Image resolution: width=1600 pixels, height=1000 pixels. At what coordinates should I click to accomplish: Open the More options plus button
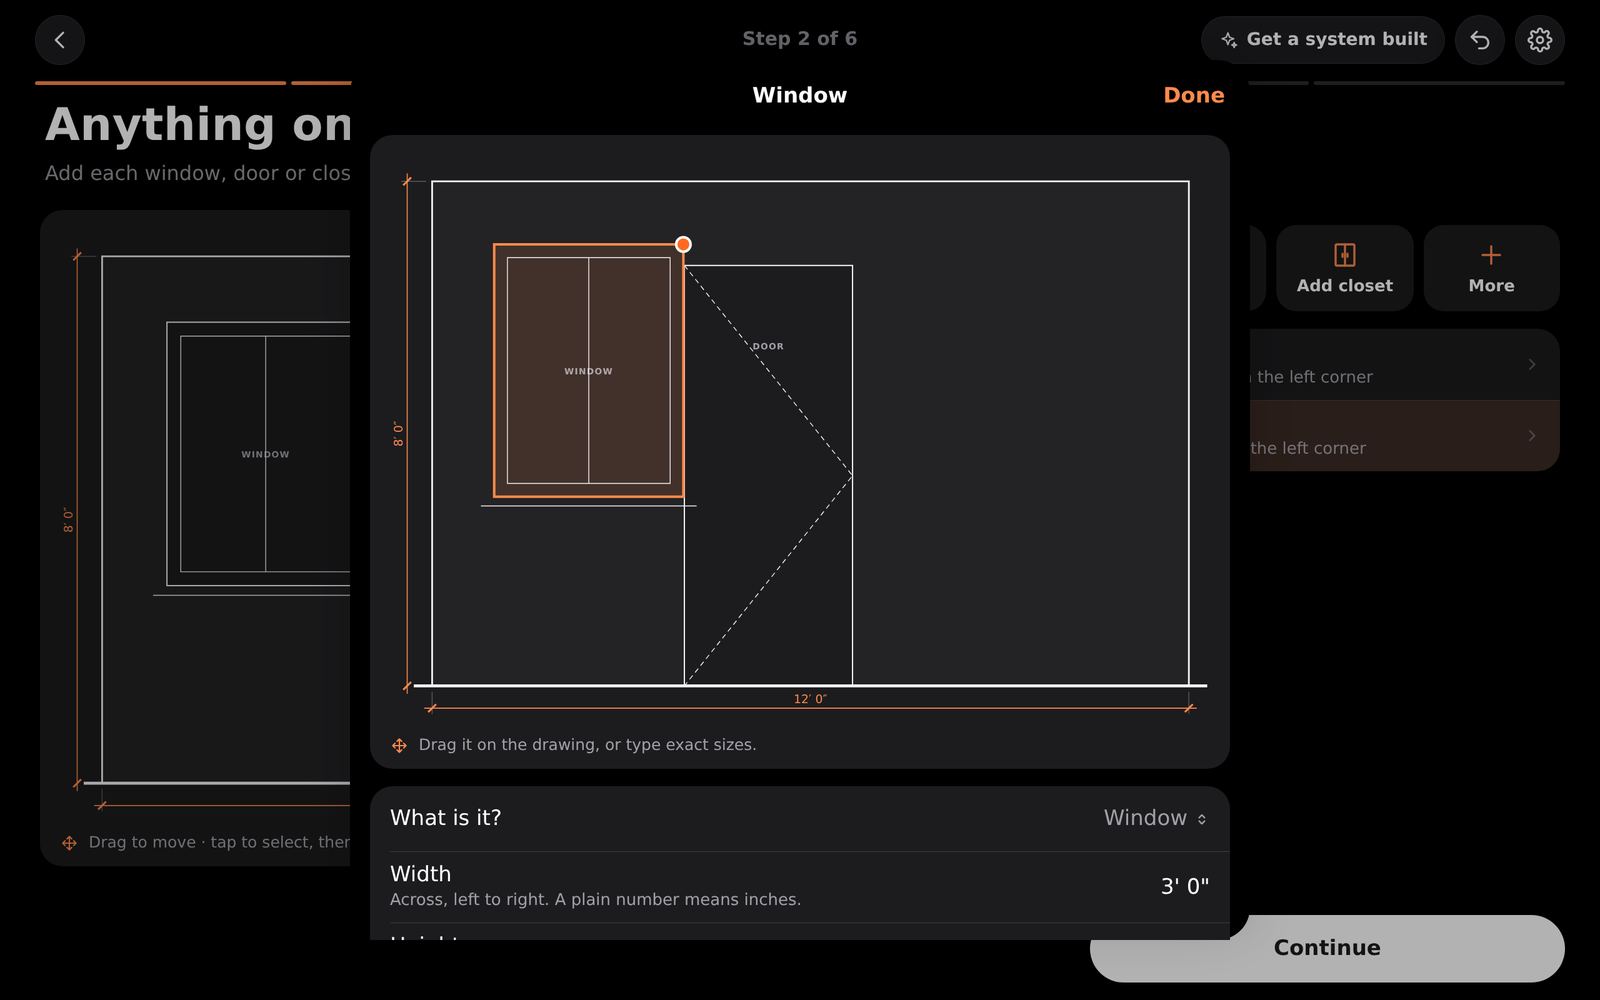coord(1491,268)
